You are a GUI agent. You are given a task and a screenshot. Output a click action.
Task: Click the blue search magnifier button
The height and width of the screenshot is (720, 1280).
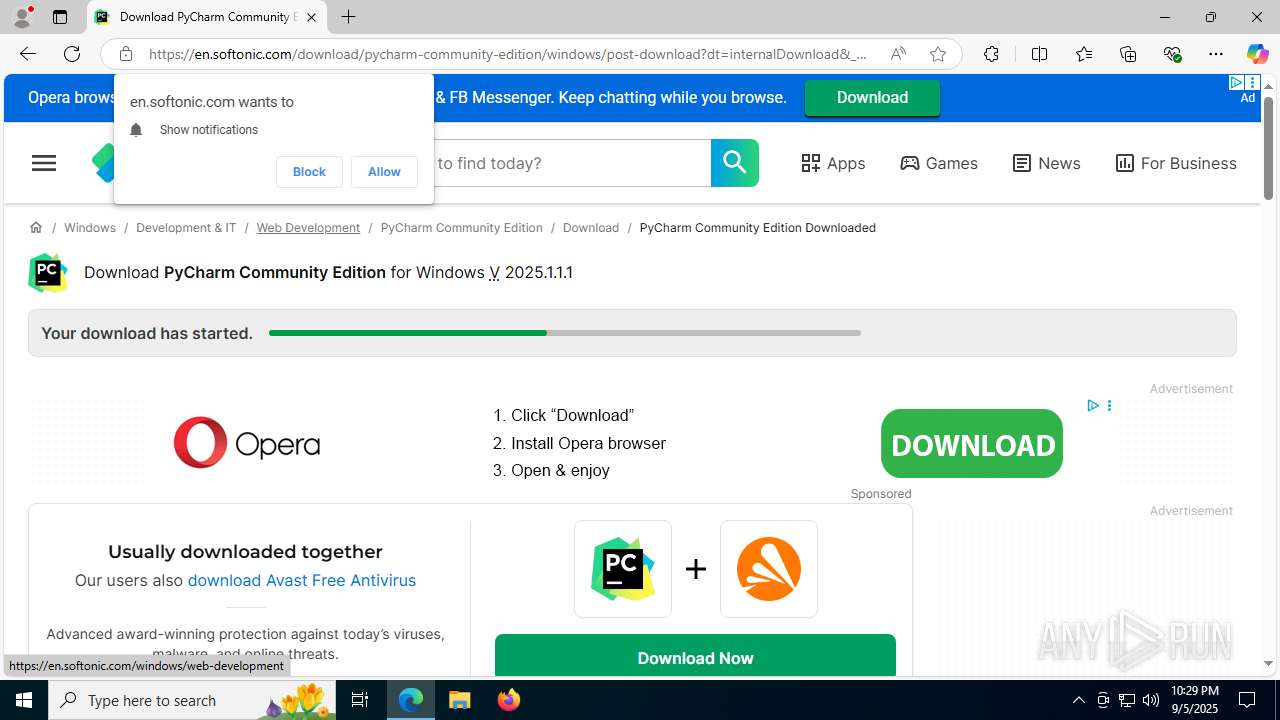[x=735, y=163]
